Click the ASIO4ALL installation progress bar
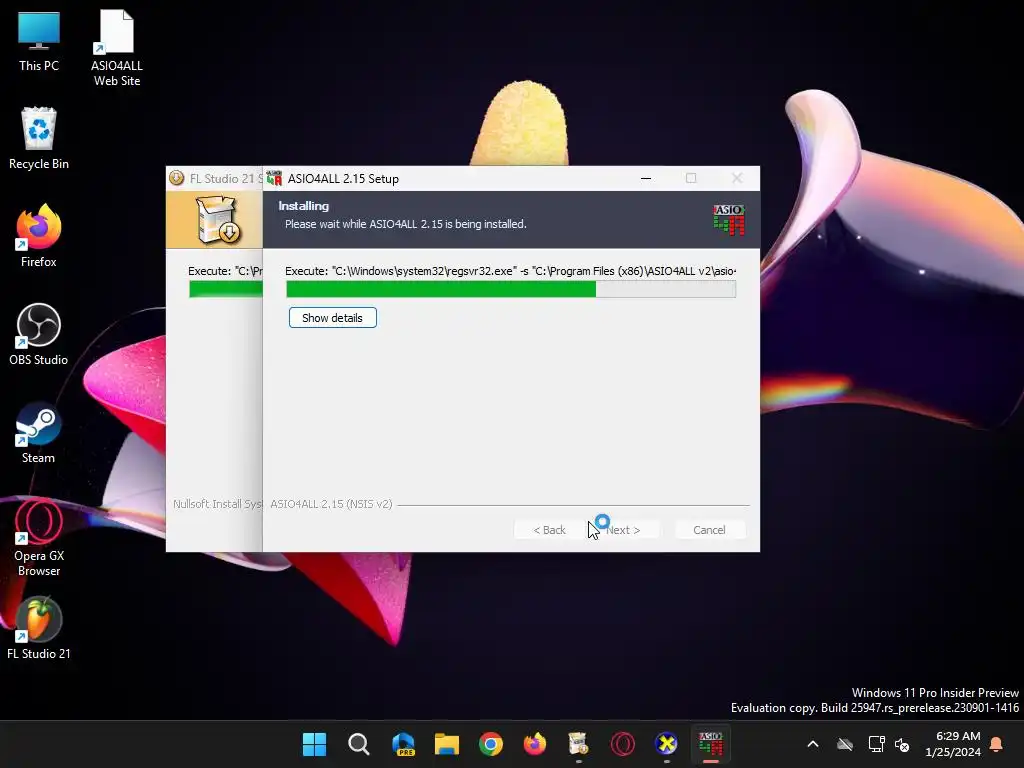Screen dimensions: 1024x768 (x=511, y=289)
